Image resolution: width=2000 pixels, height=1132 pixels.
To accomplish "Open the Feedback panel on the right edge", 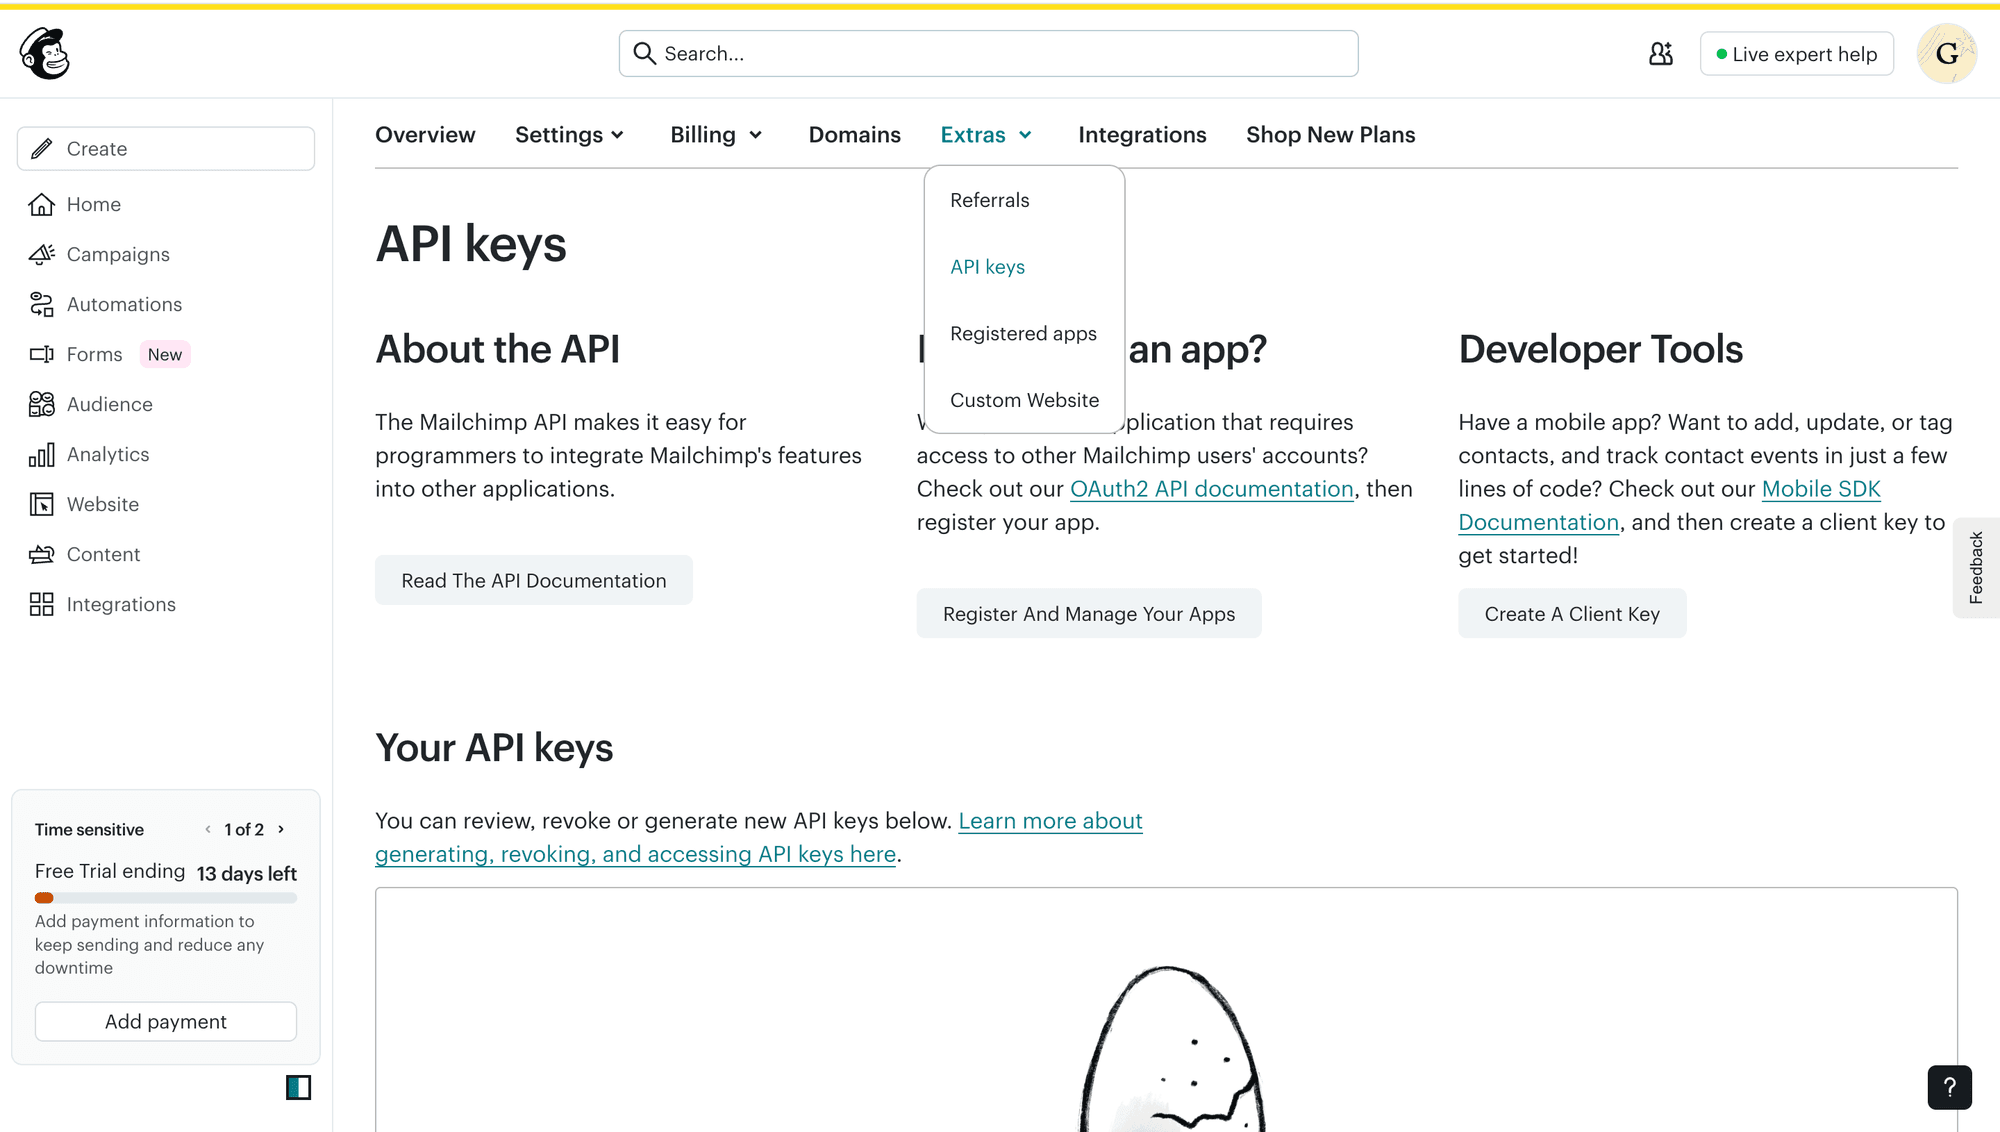I will 1976,567.
